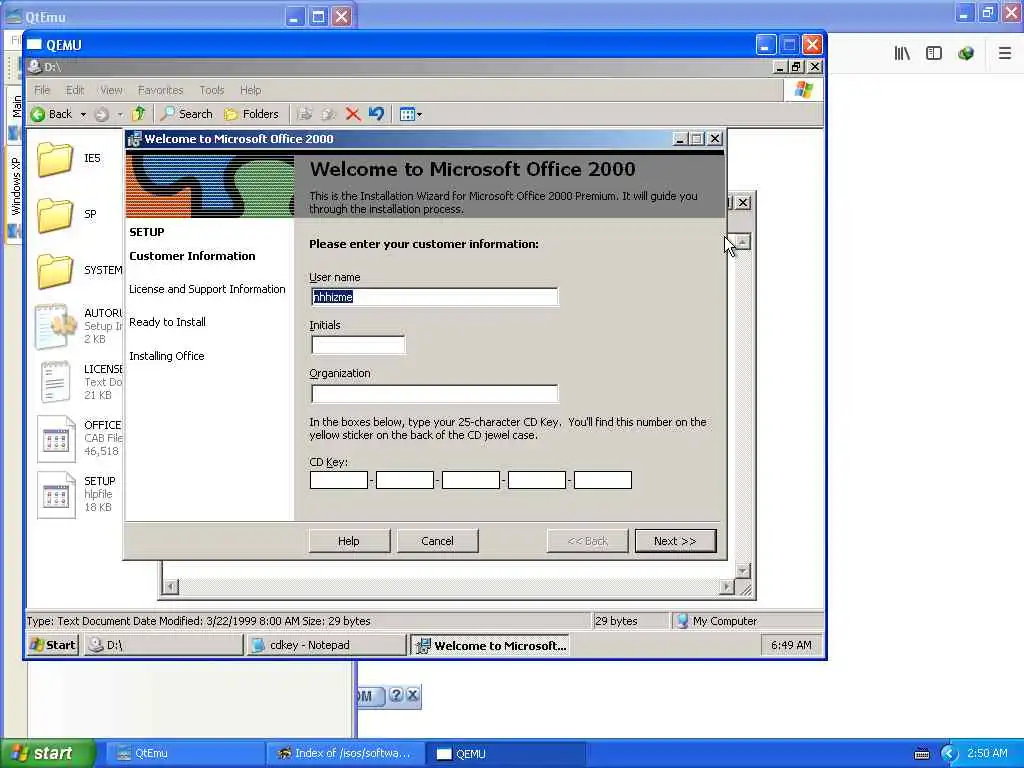The height and width of the screenshot is (768, 1024).
Task: Switch to Index of /isos/softwa... in taskbar
Action: [x=345, y=754]
